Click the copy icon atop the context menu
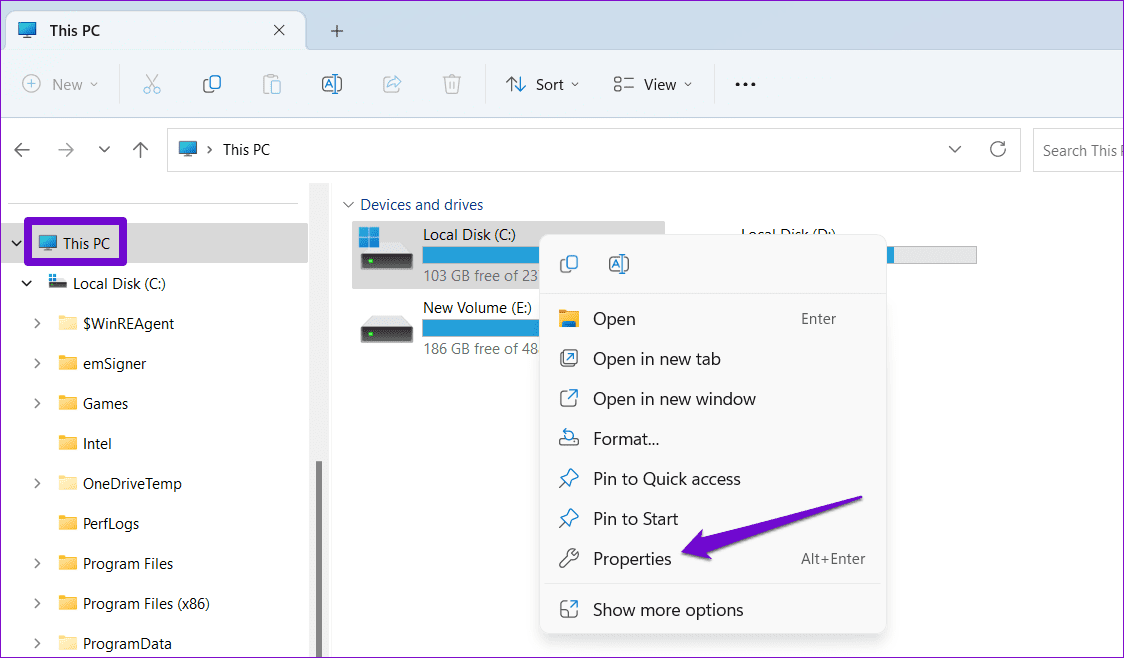 (x=569, y=264)
